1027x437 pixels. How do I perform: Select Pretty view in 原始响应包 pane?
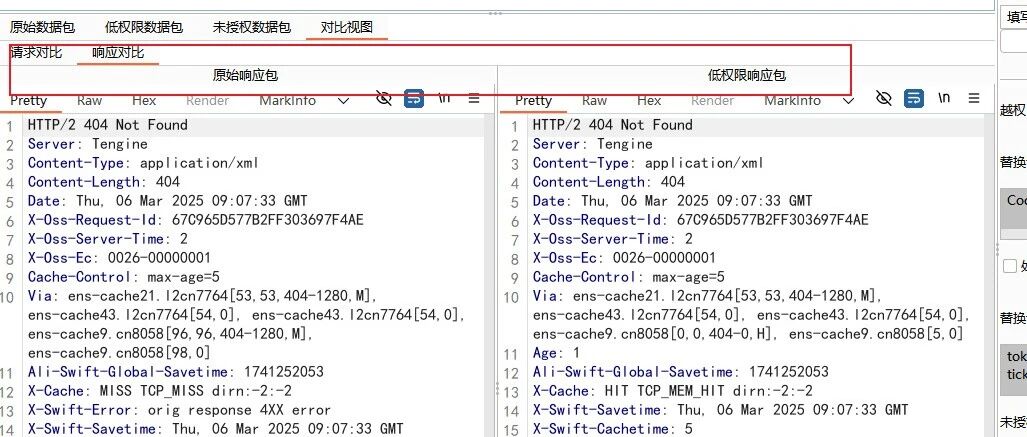(29, 100)
